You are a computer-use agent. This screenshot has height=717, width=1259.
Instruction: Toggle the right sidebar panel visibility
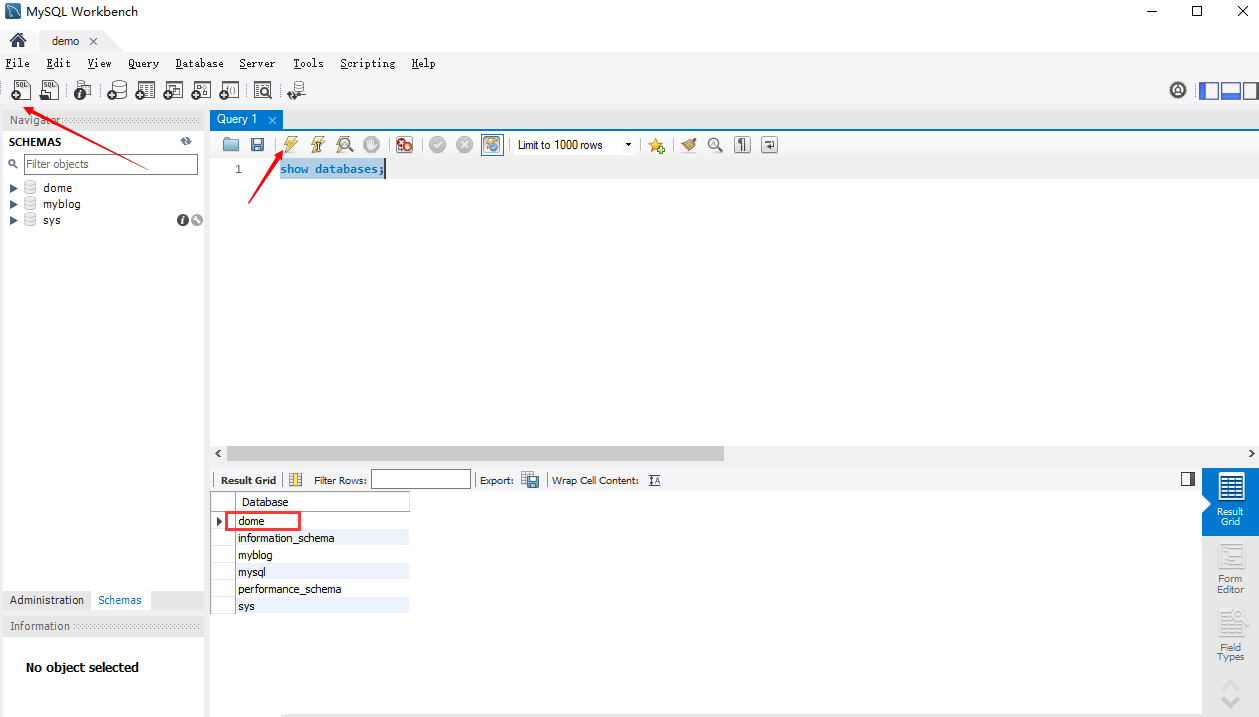pos(1250,91)
